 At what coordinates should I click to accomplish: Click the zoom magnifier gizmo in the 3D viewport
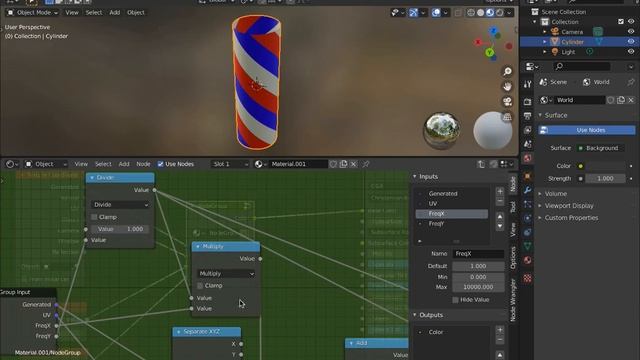point(507,71)
